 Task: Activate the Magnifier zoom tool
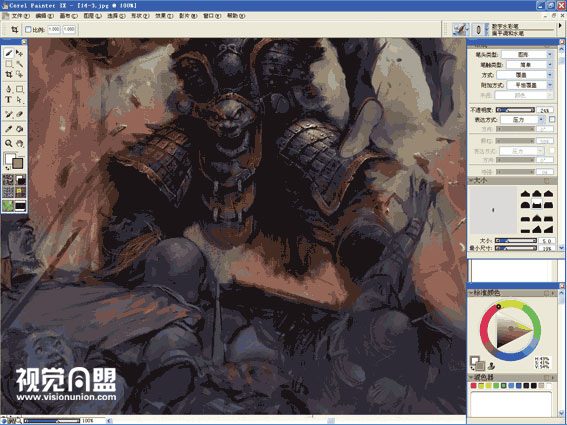click(9, 144)
